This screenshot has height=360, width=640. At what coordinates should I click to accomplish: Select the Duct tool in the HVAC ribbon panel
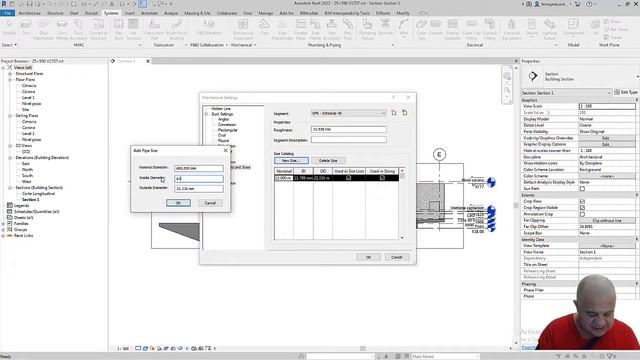click(x=26, y=29)
